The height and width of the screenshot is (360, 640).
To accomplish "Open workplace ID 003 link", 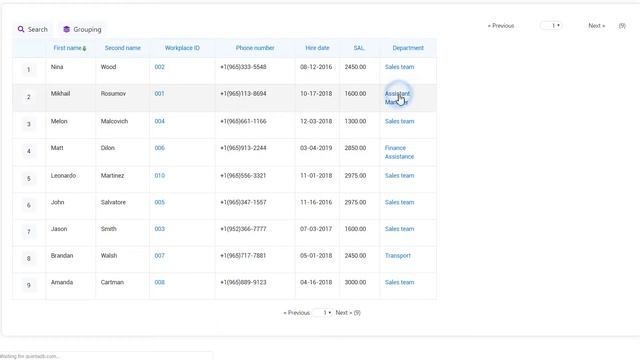I will point(160,229).
